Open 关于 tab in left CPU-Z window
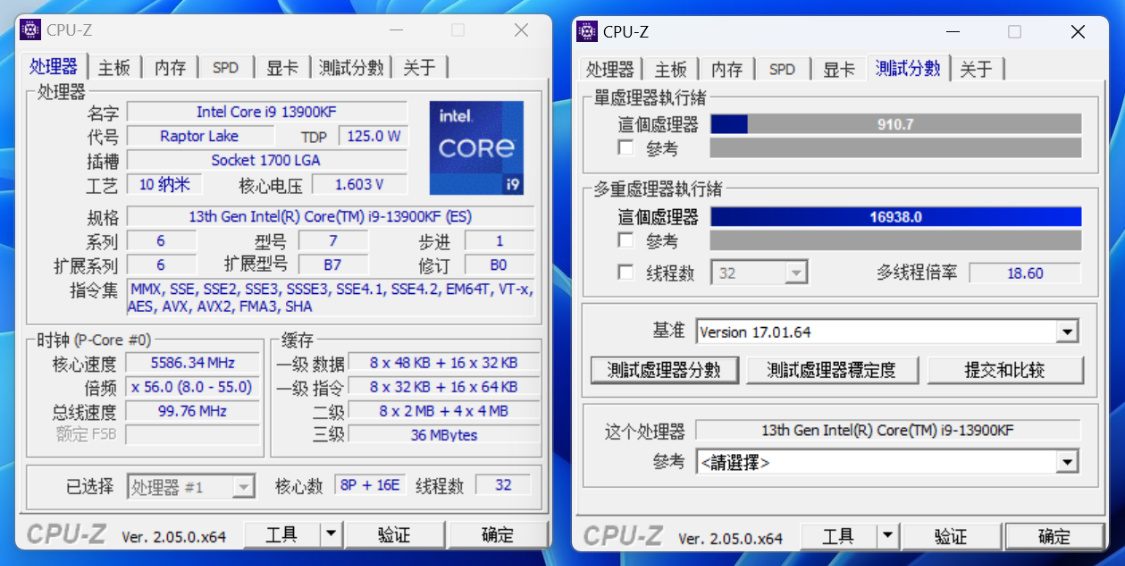 click(420, 68)
